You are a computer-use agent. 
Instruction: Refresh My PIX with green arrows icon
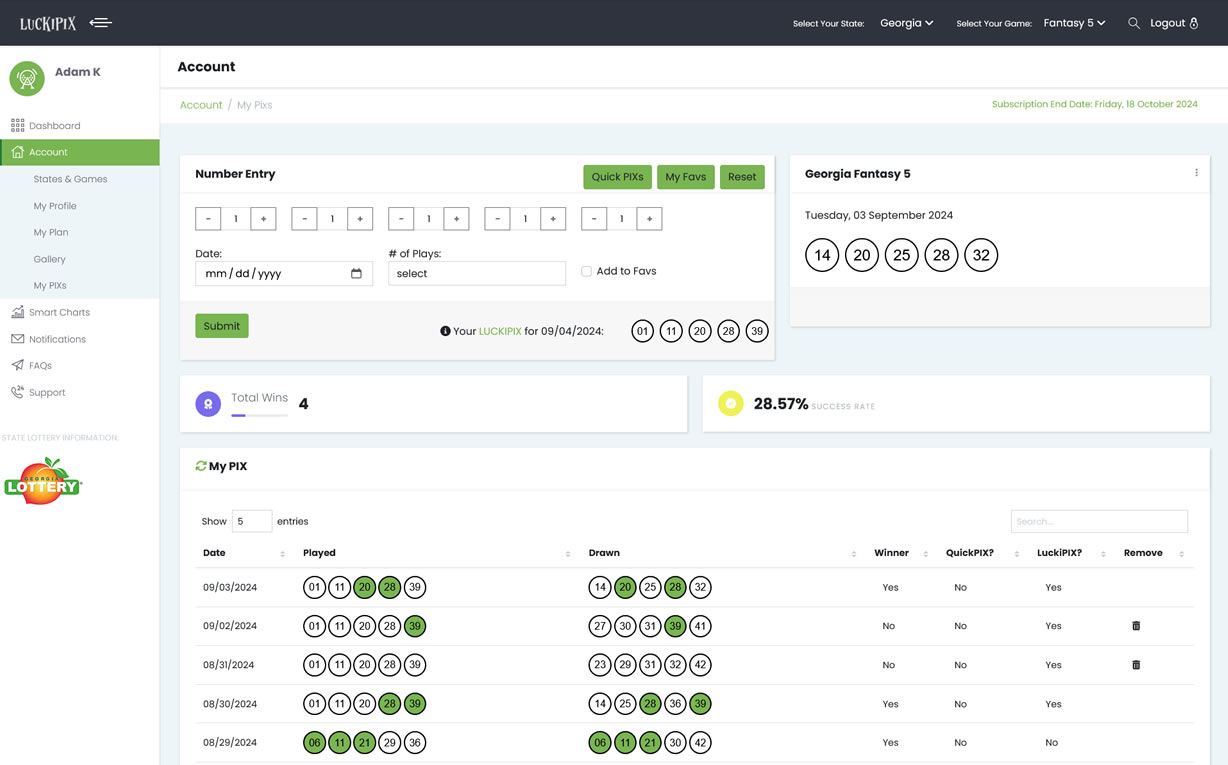click(201, 466)
